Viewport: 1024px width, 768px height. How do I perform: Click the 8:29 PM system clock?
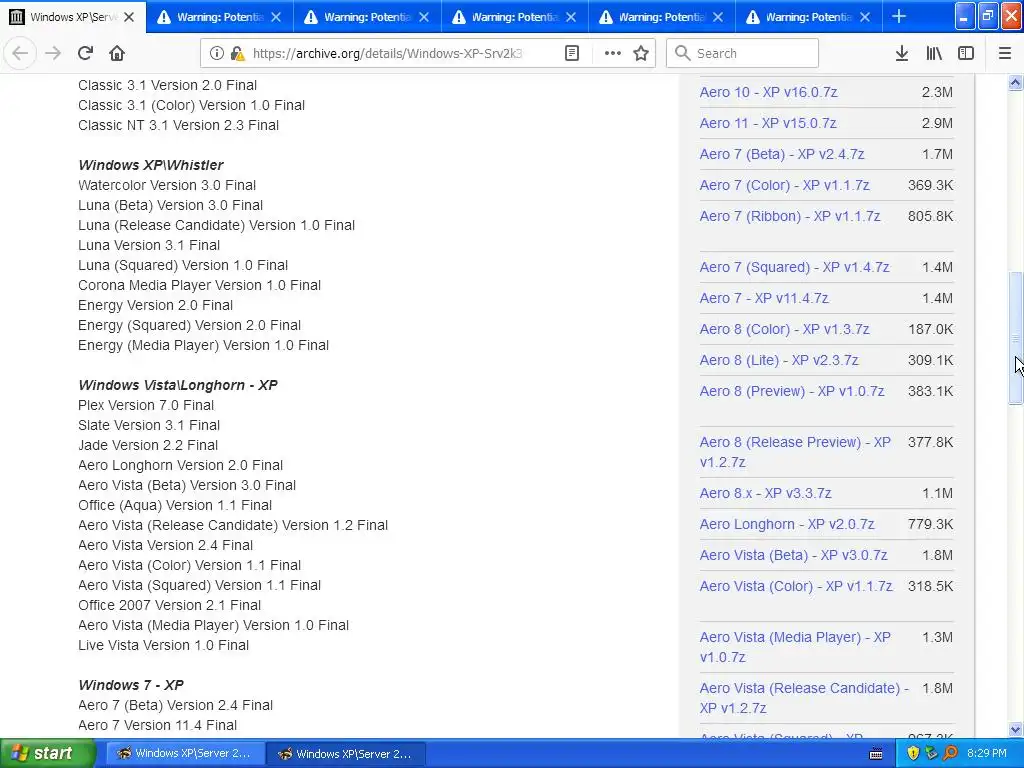point(986,753)
